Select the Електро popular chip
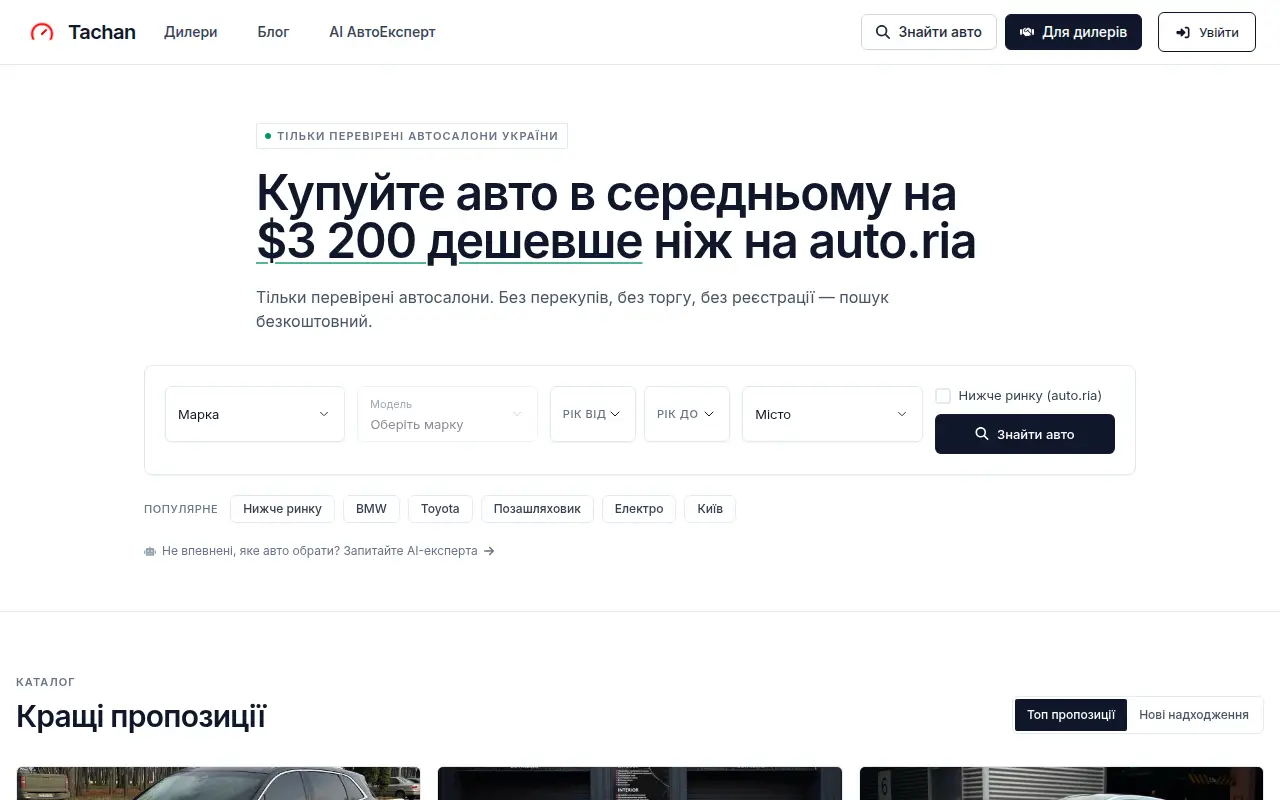 pos(639,509)
